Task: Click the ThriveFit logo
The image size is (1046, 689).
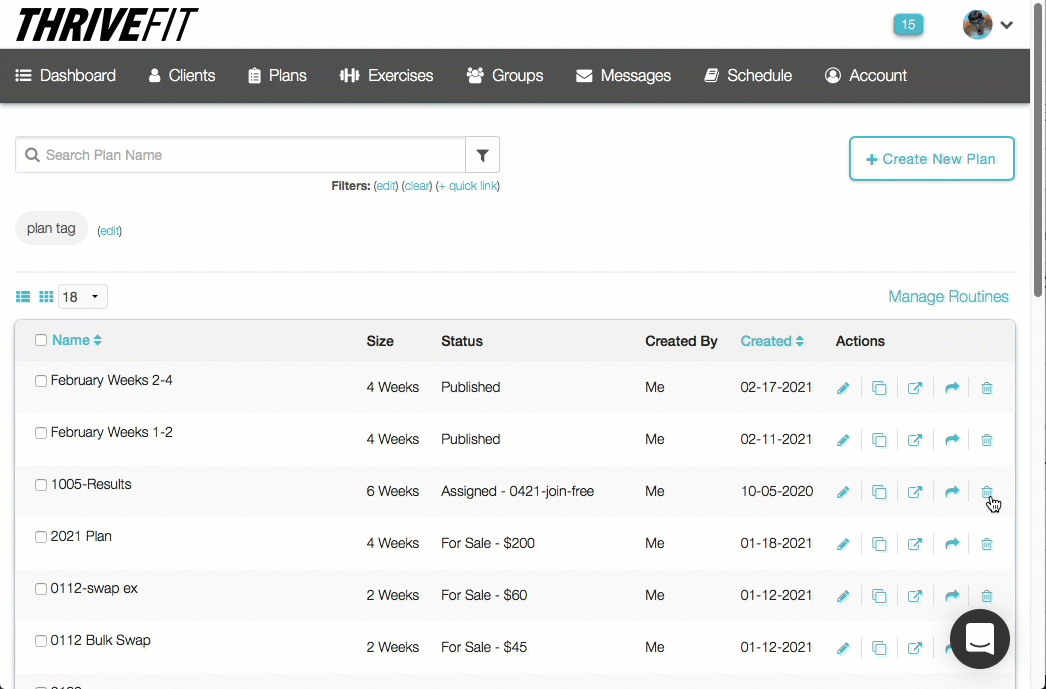Action: pyautogui.click(x=107, y=25)
